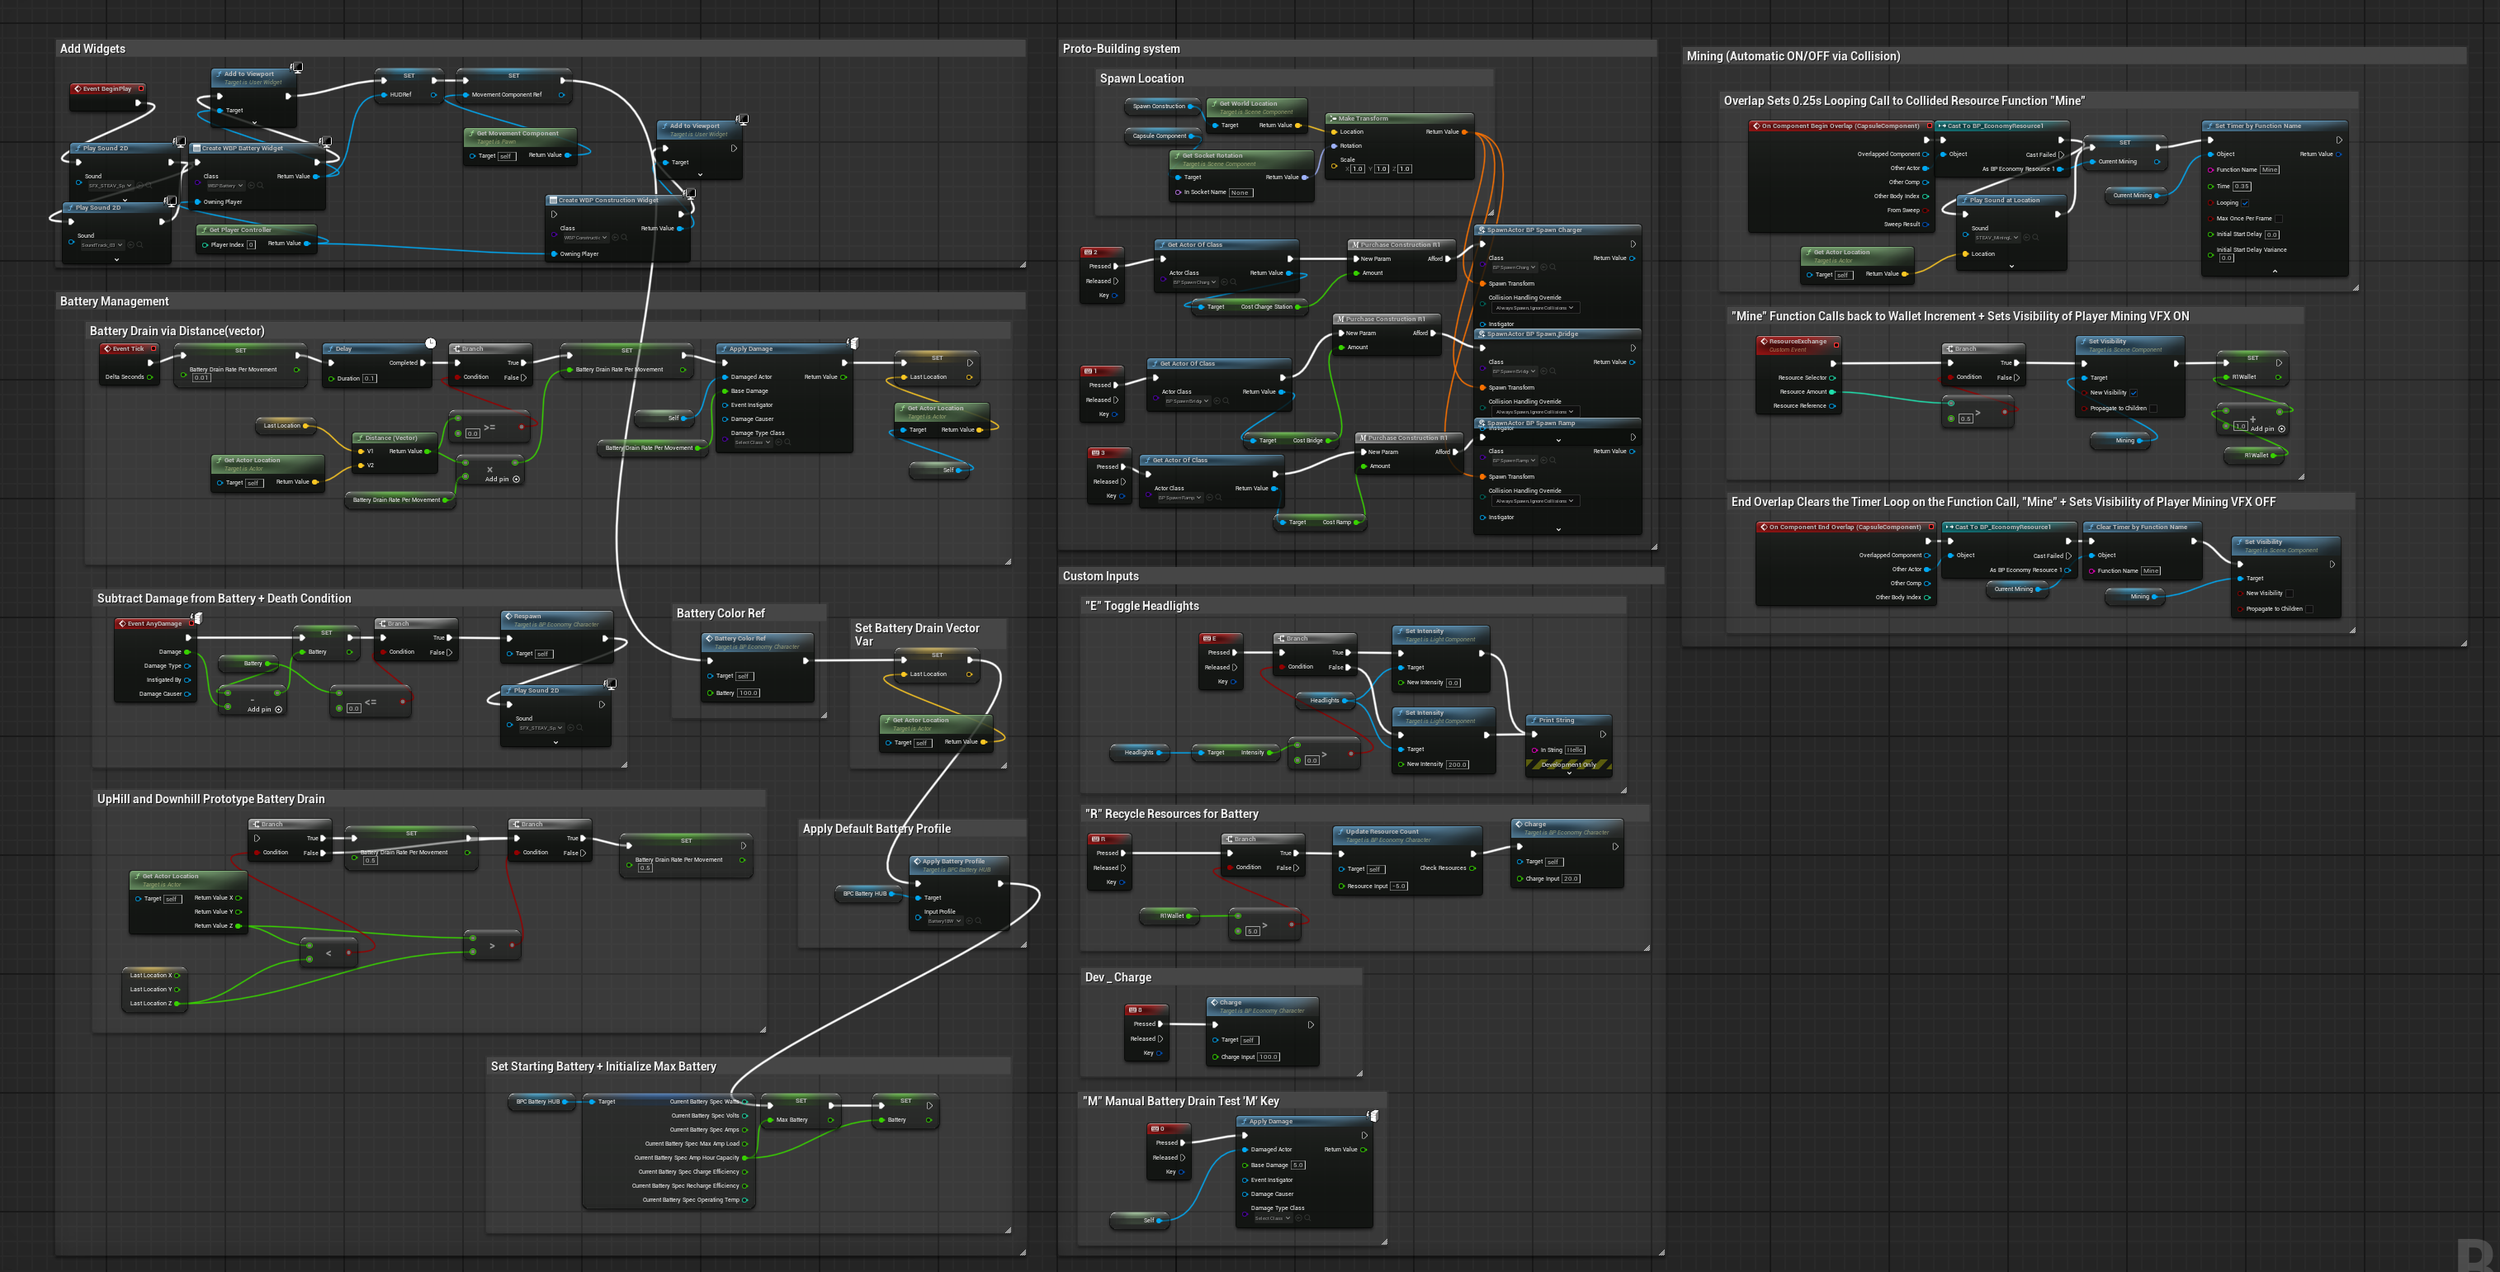
Task: Click the SpawnActor BP Spawn Charger icon
Action: 1481,230
